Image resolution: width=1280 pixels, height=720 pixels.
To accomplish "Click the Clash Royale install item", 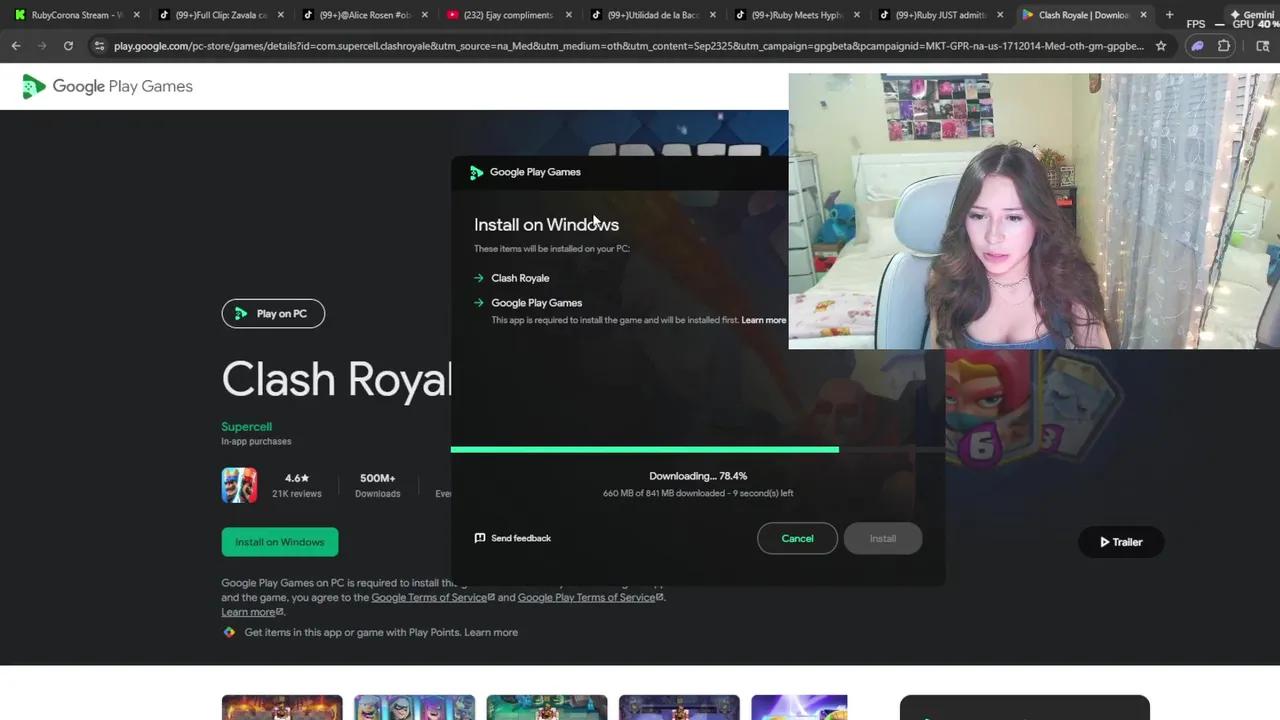I will tap(520, 278).
